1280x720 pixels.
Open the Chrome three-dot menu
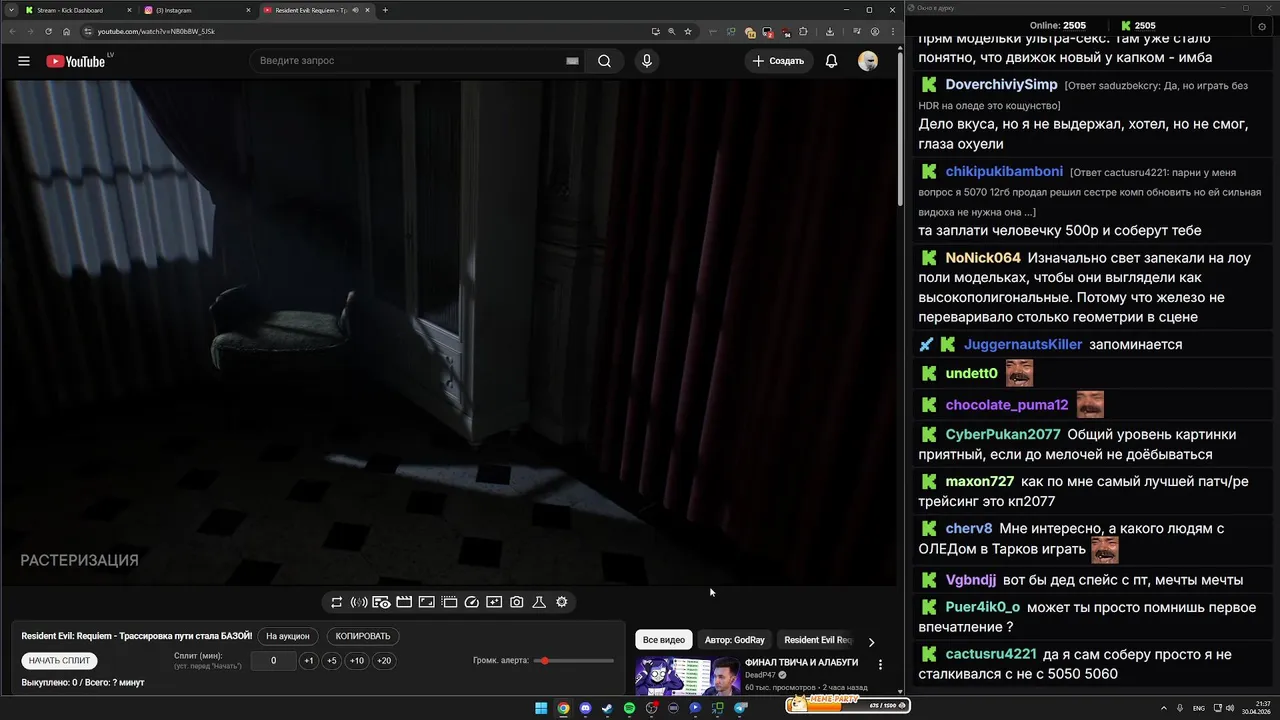point(893,31)
